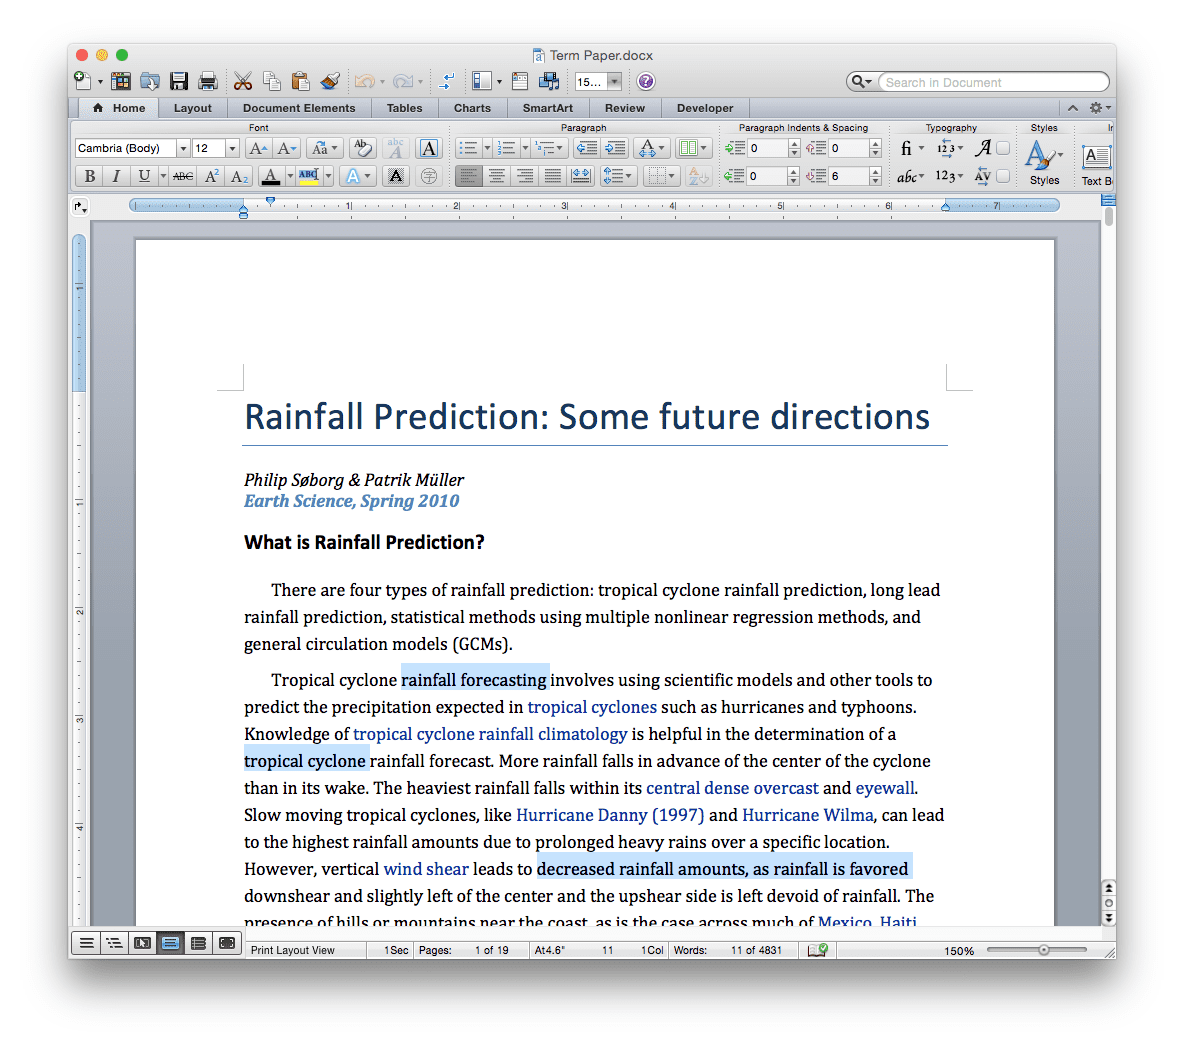Select the Format Painter brush icon
Viewport: 1184px width, 1051px height.
(x=331, y=82)
